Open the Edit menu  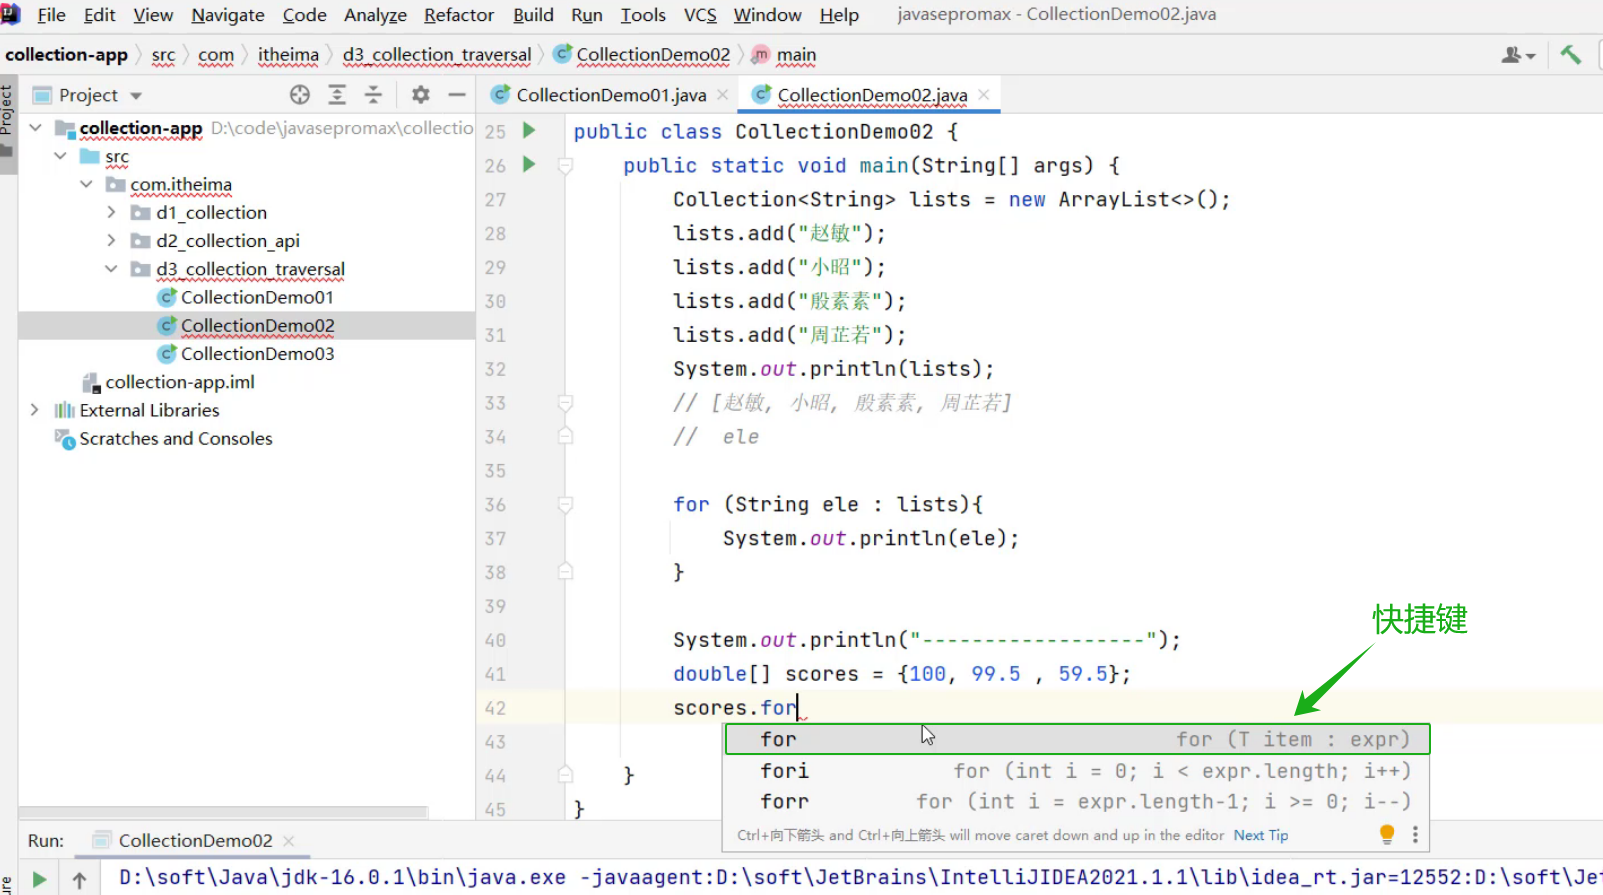[x=99, y=15]
